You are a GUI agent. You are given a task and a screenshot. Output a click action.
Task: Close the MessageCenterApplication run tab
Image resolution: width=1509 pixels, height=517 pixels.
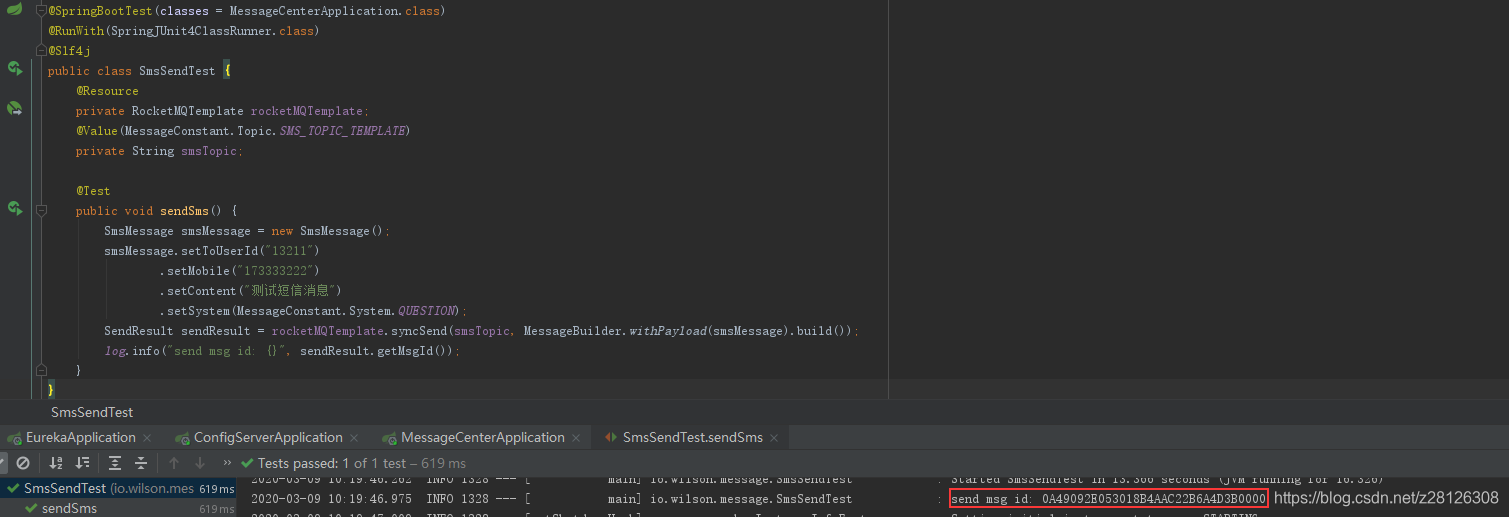coord(576,438)
